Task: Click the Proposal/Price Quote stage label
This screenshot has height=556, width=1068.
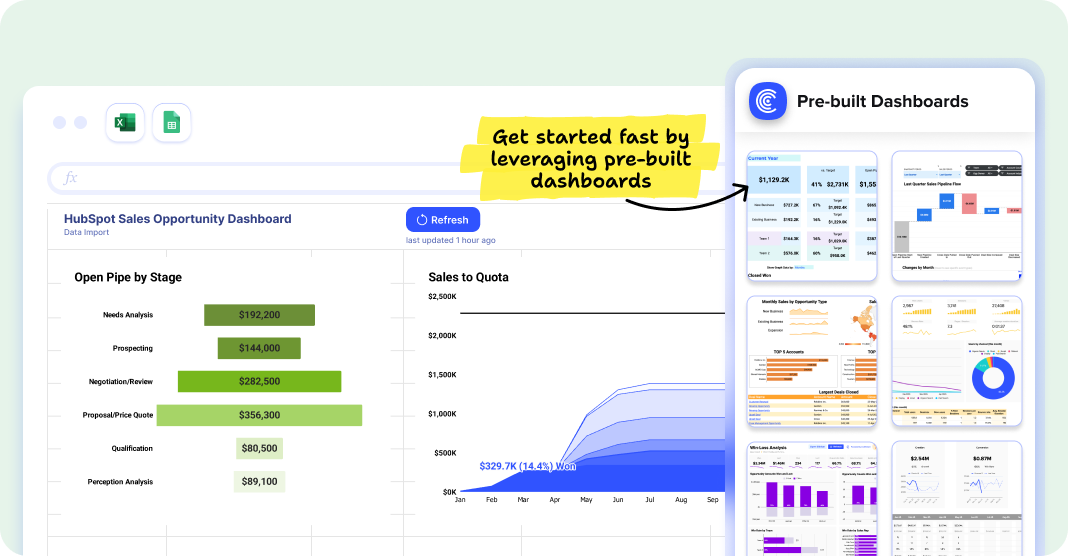Action: pyautogui.click(x=118, y=415)
